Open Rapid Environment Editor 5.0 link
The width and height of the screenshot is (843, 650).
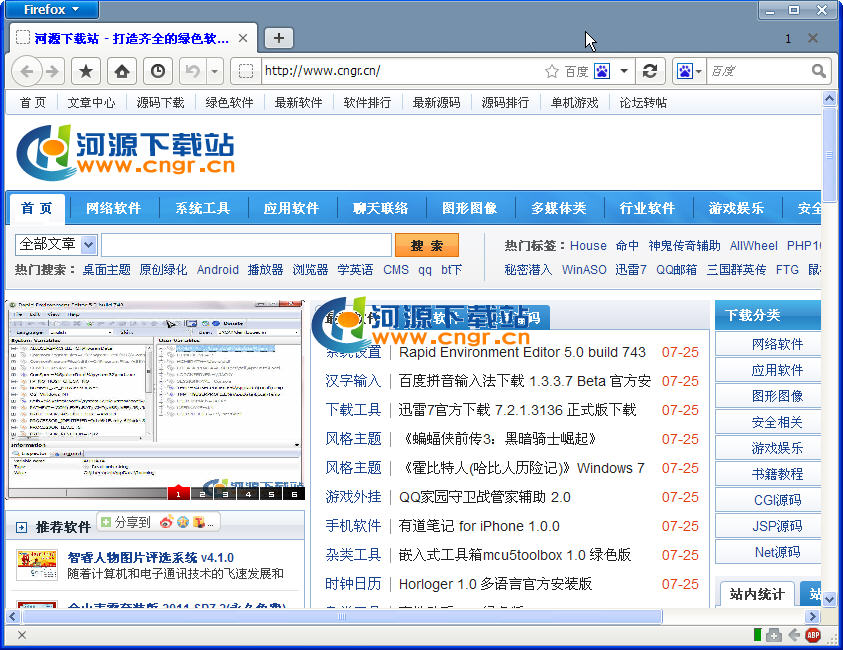(522, 352)
